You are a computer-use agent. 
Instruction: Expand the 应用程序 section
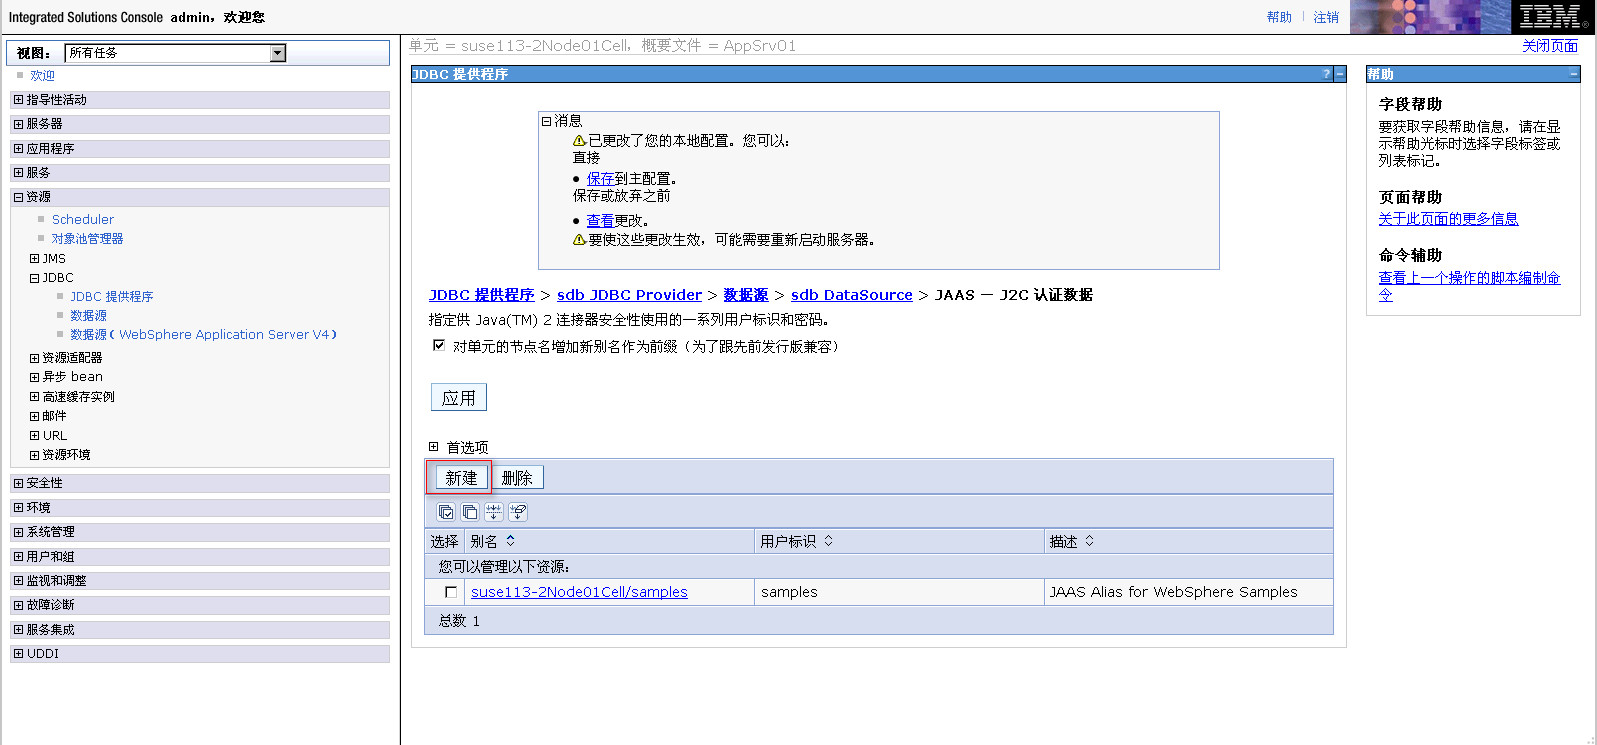coord(18,148)
